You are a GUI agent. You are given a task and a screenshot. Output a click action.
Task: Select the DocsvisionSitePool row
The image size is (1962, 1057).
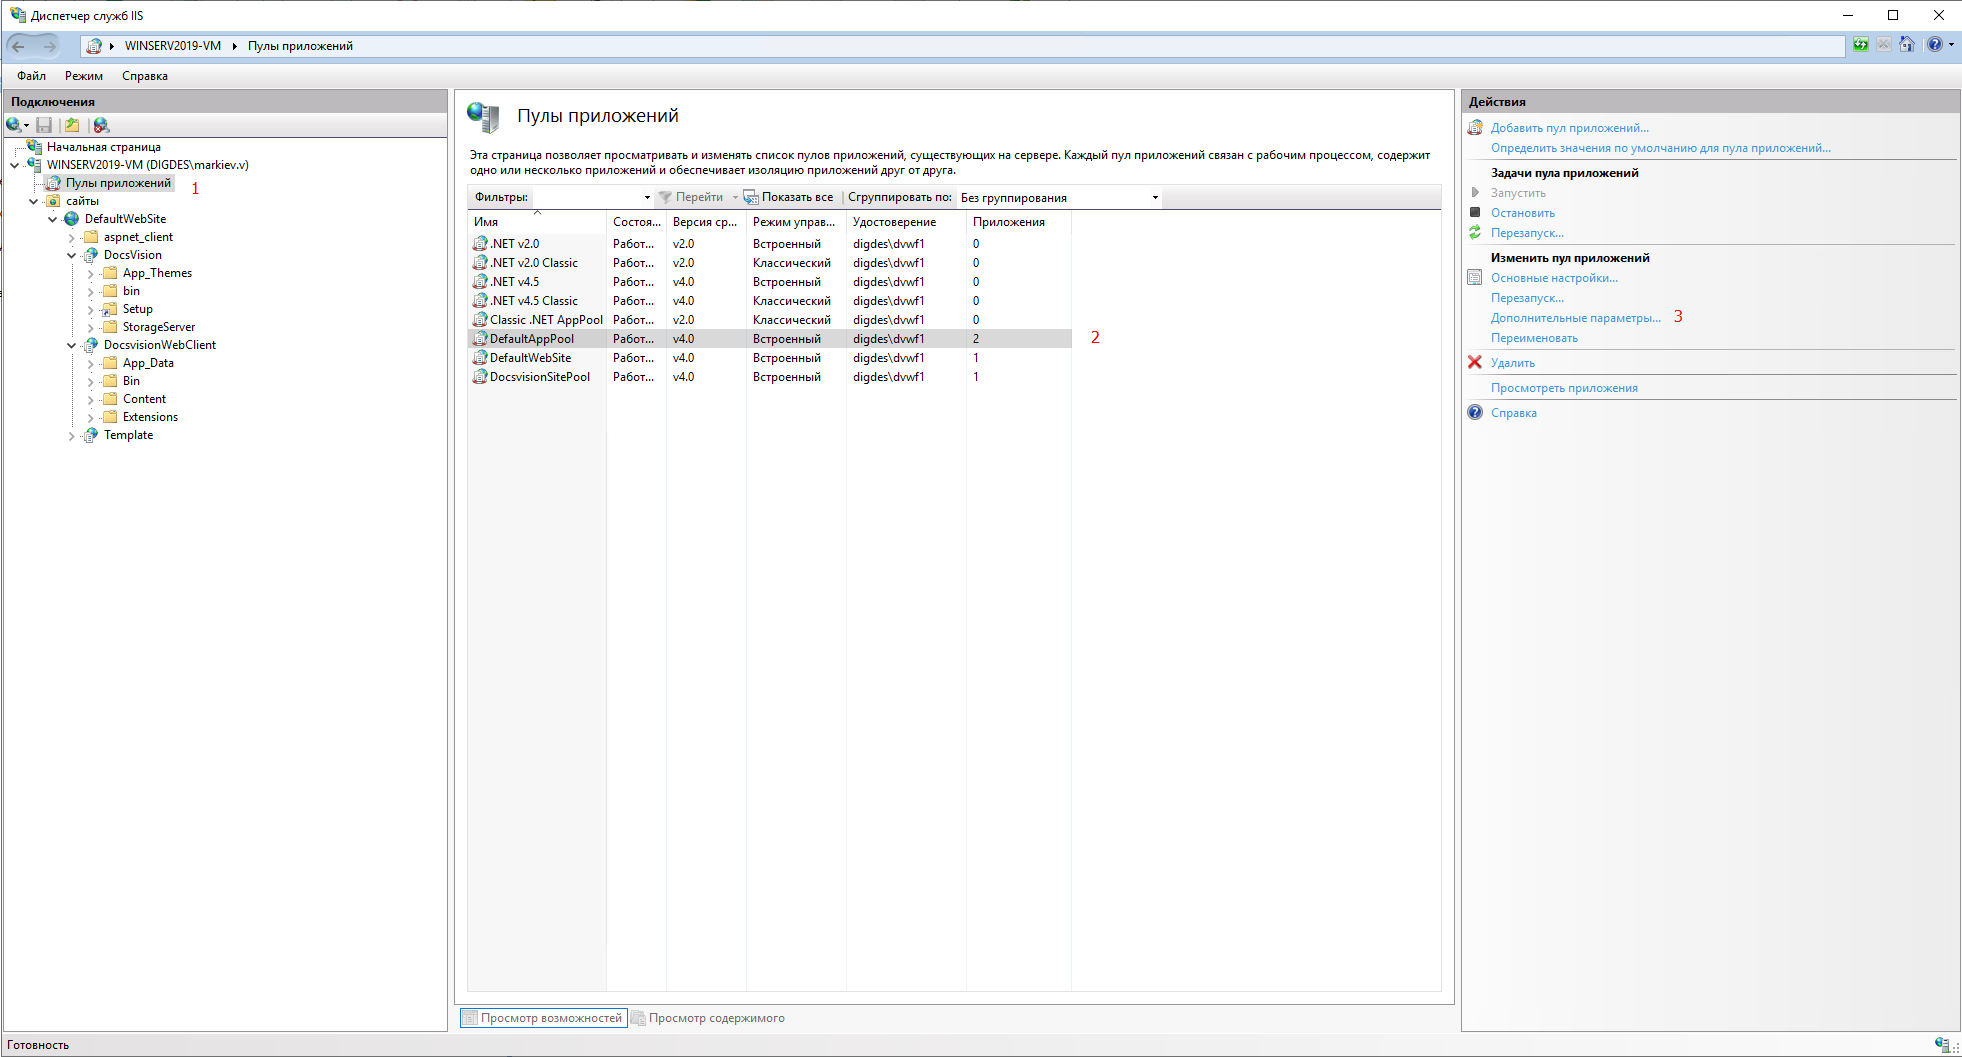tap(769, 377)
